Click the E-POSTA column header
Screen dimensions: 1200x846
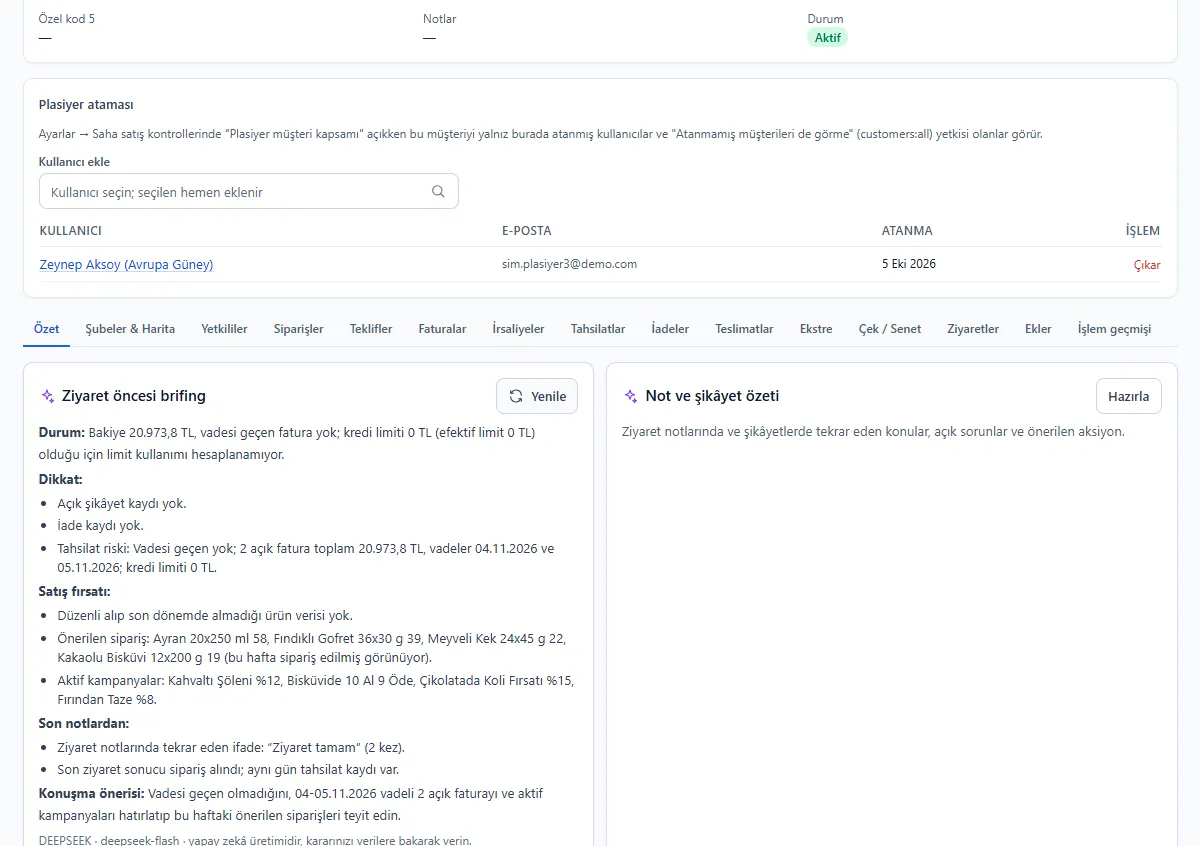coord(527,231)
